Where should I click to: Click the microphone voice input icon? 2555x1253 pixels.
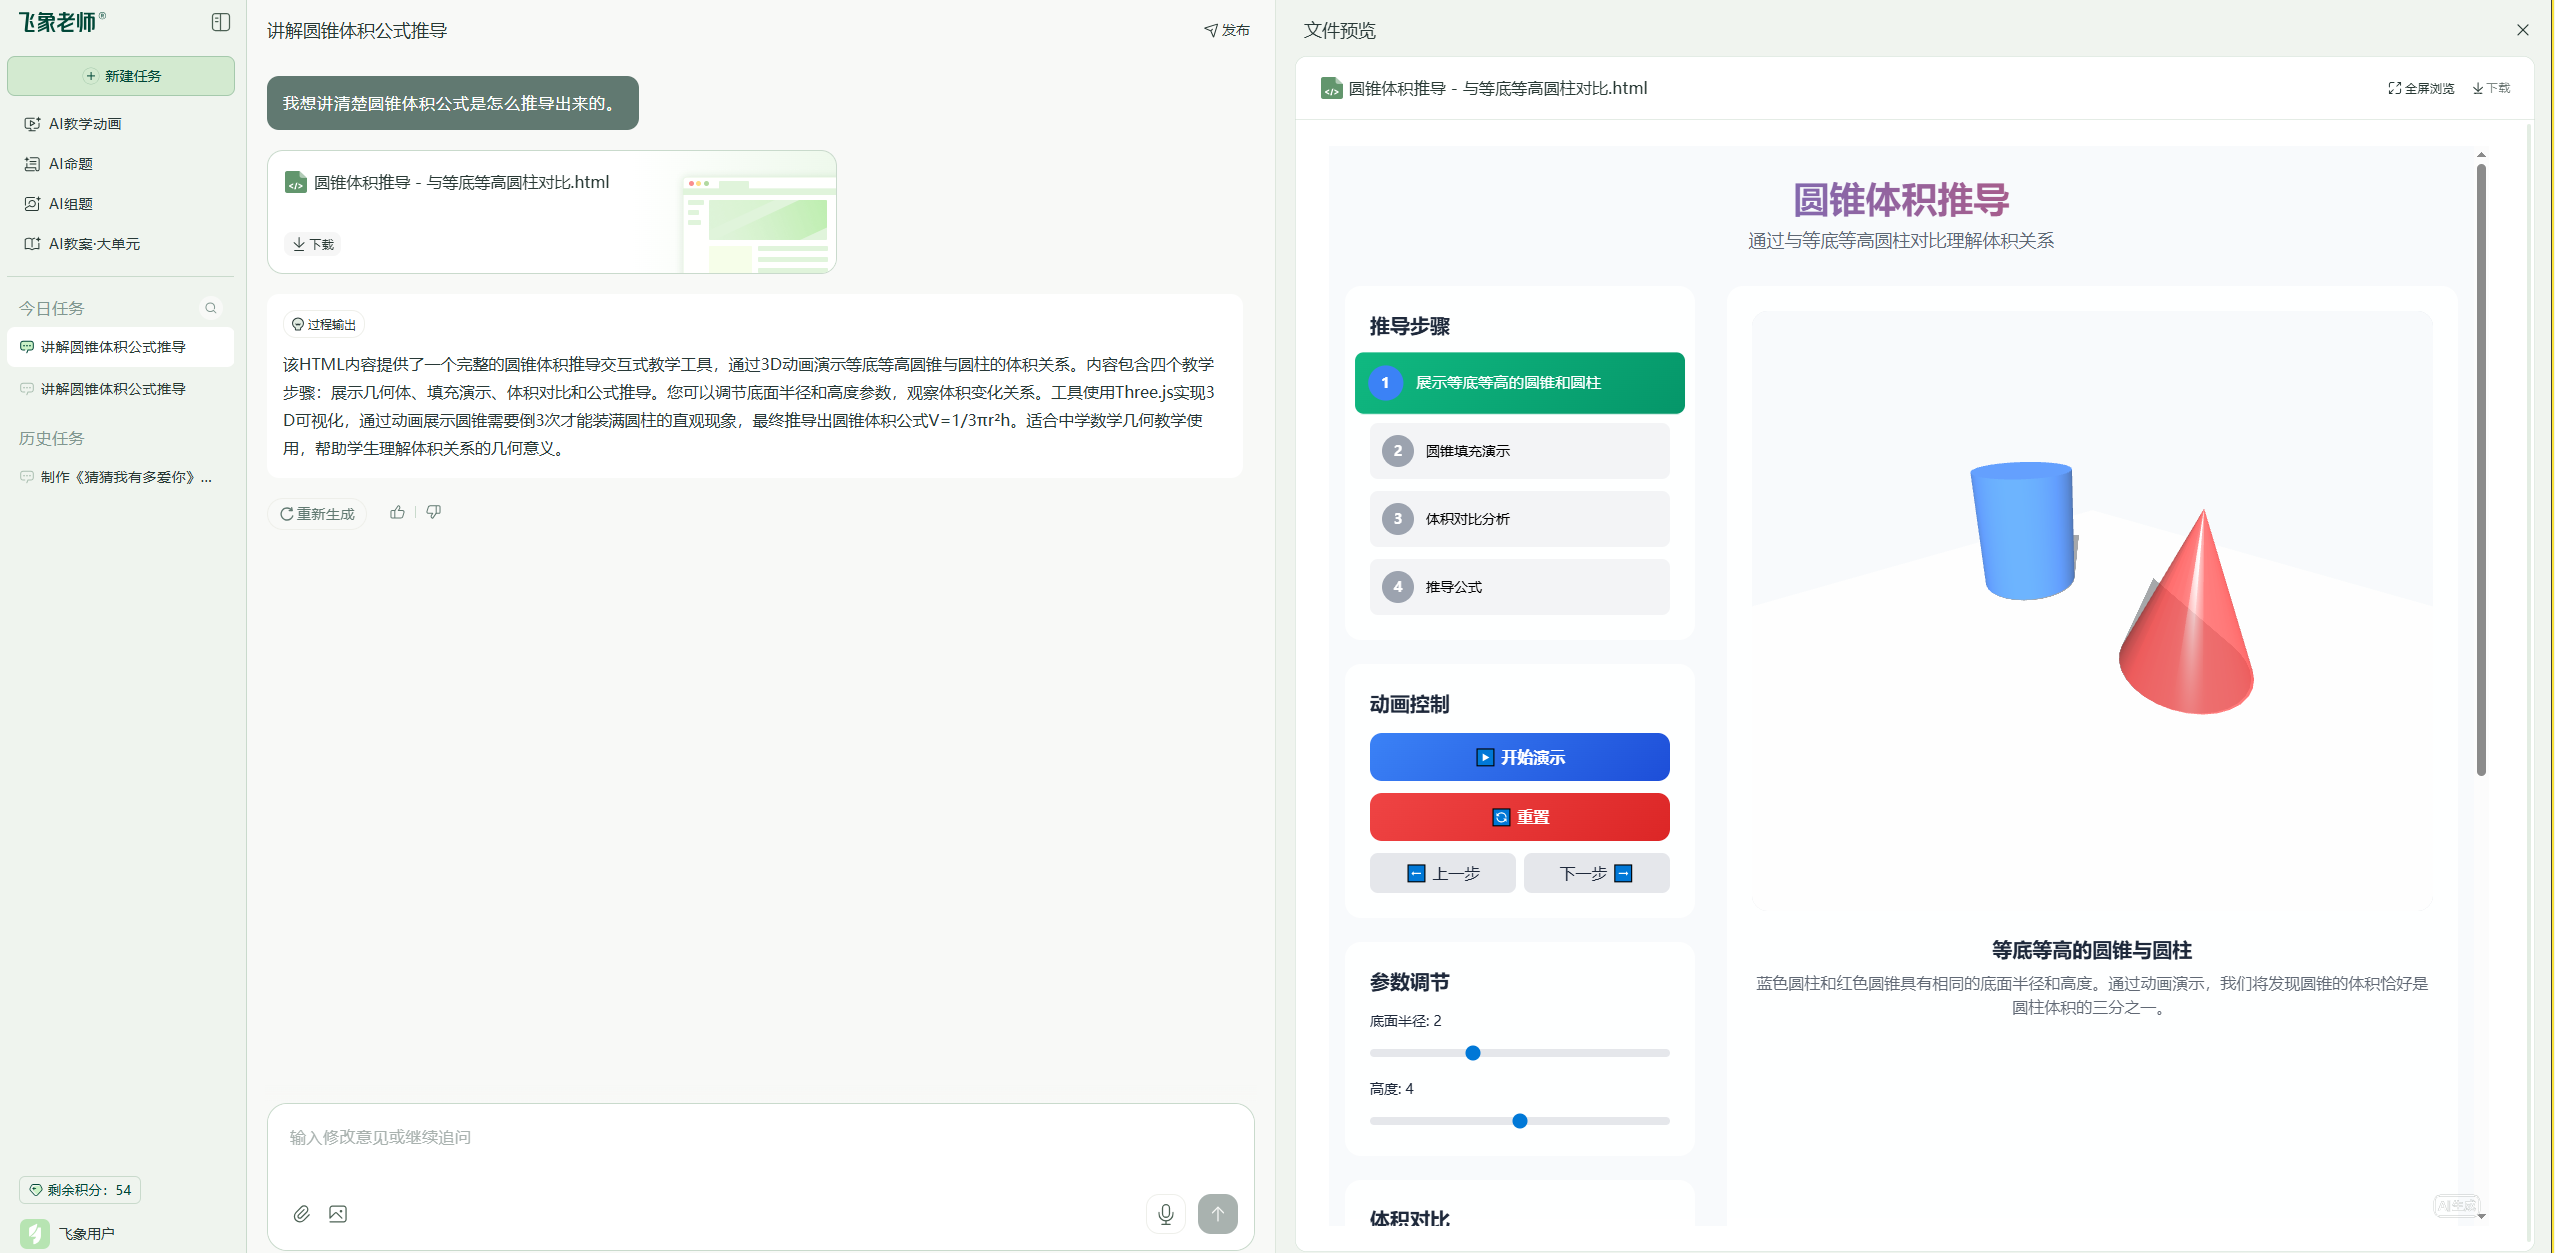tap(1165, 1214)
